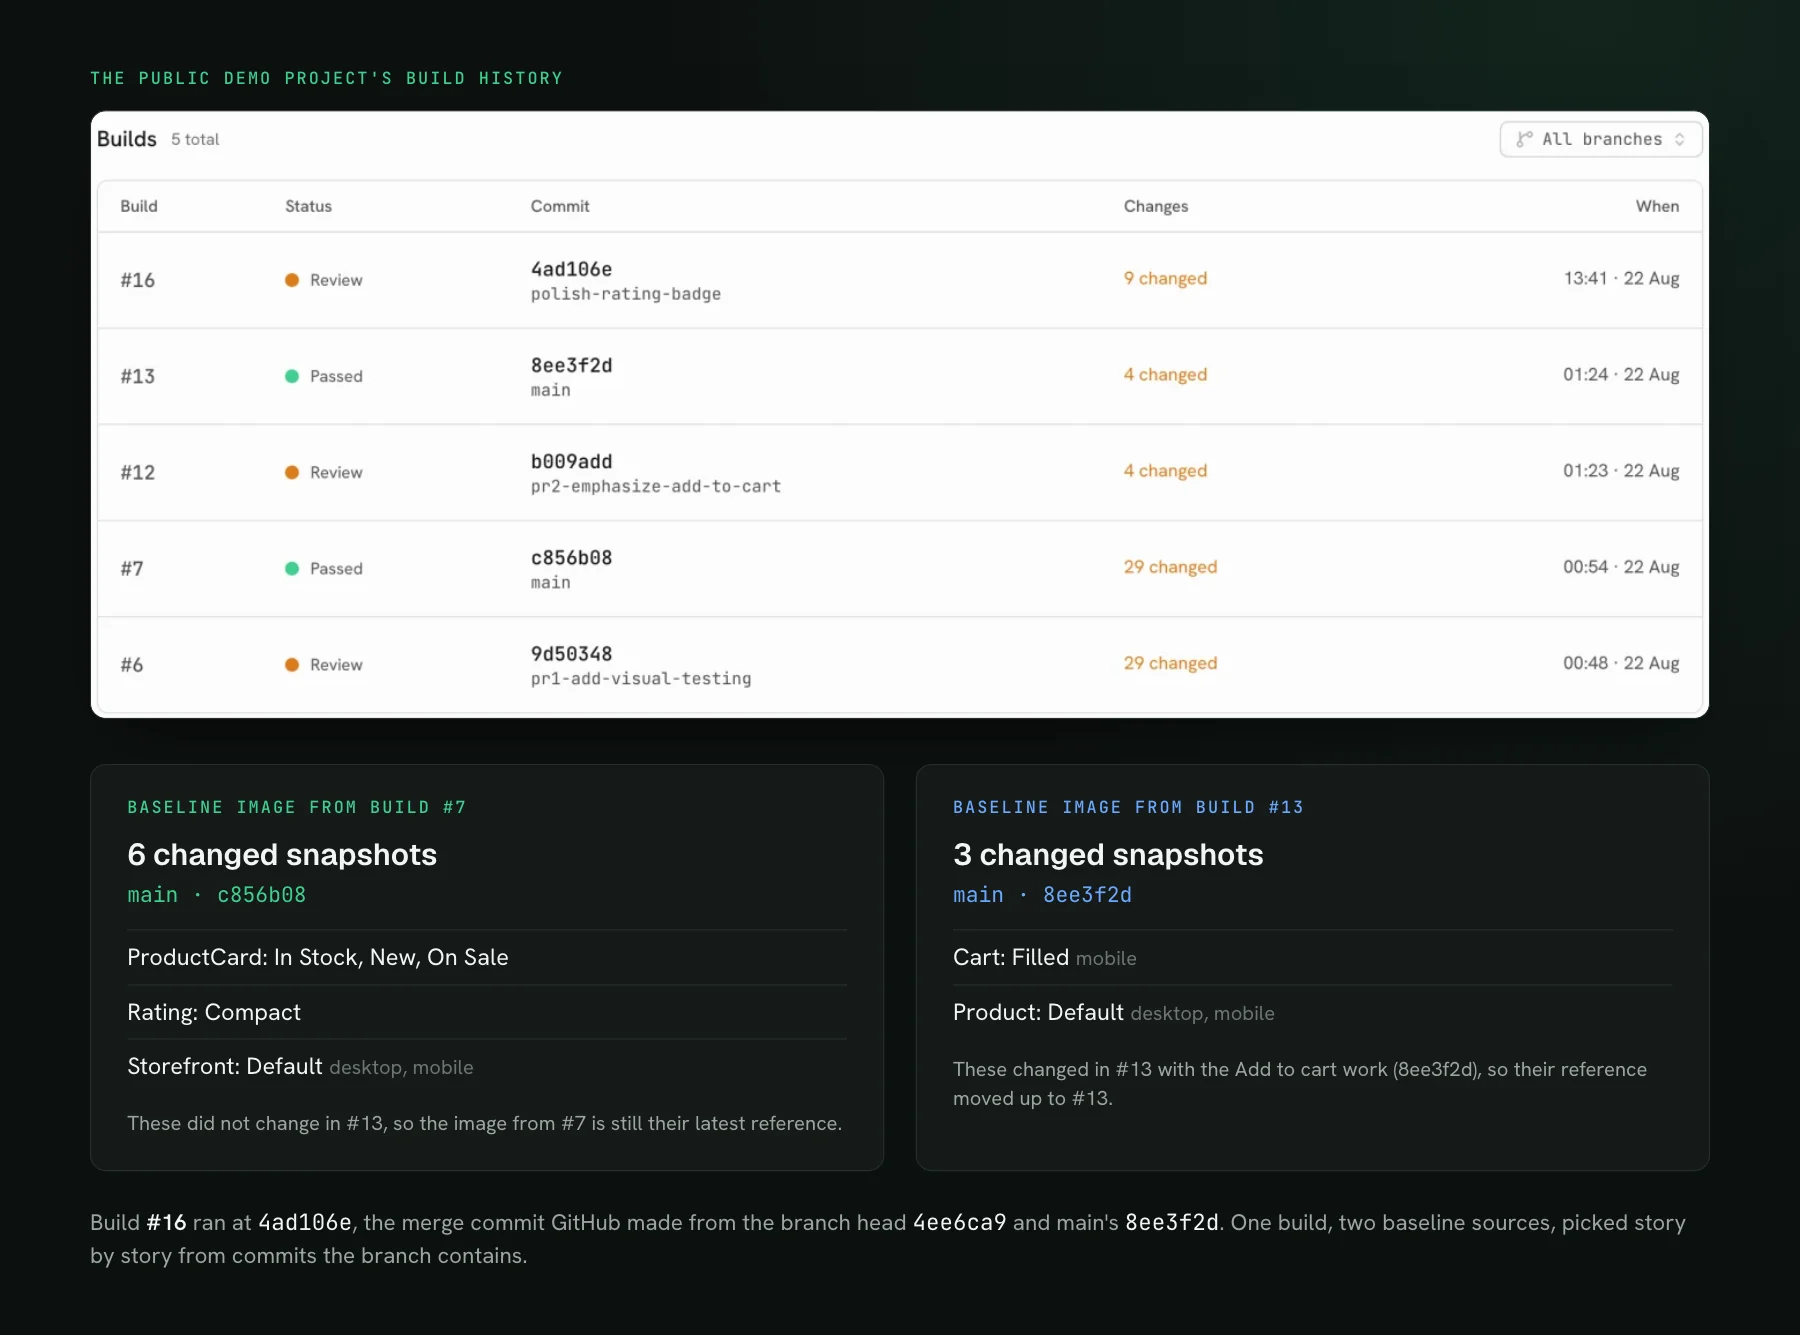
Task: Click 29 changed for build #7
Action: (1170, 567)
